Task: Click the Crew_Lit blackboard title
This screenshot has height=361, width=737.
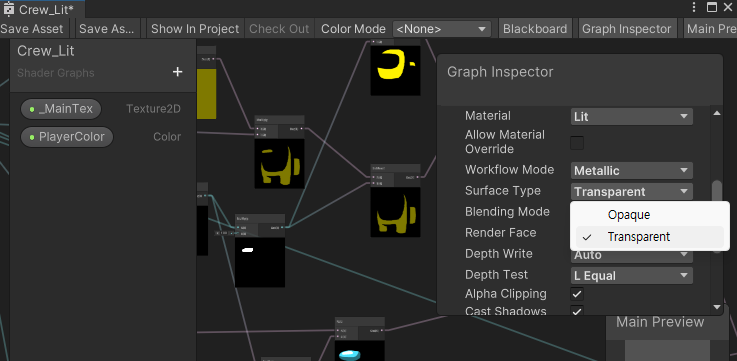Action: pyautogui.click(x=46, y=51)
